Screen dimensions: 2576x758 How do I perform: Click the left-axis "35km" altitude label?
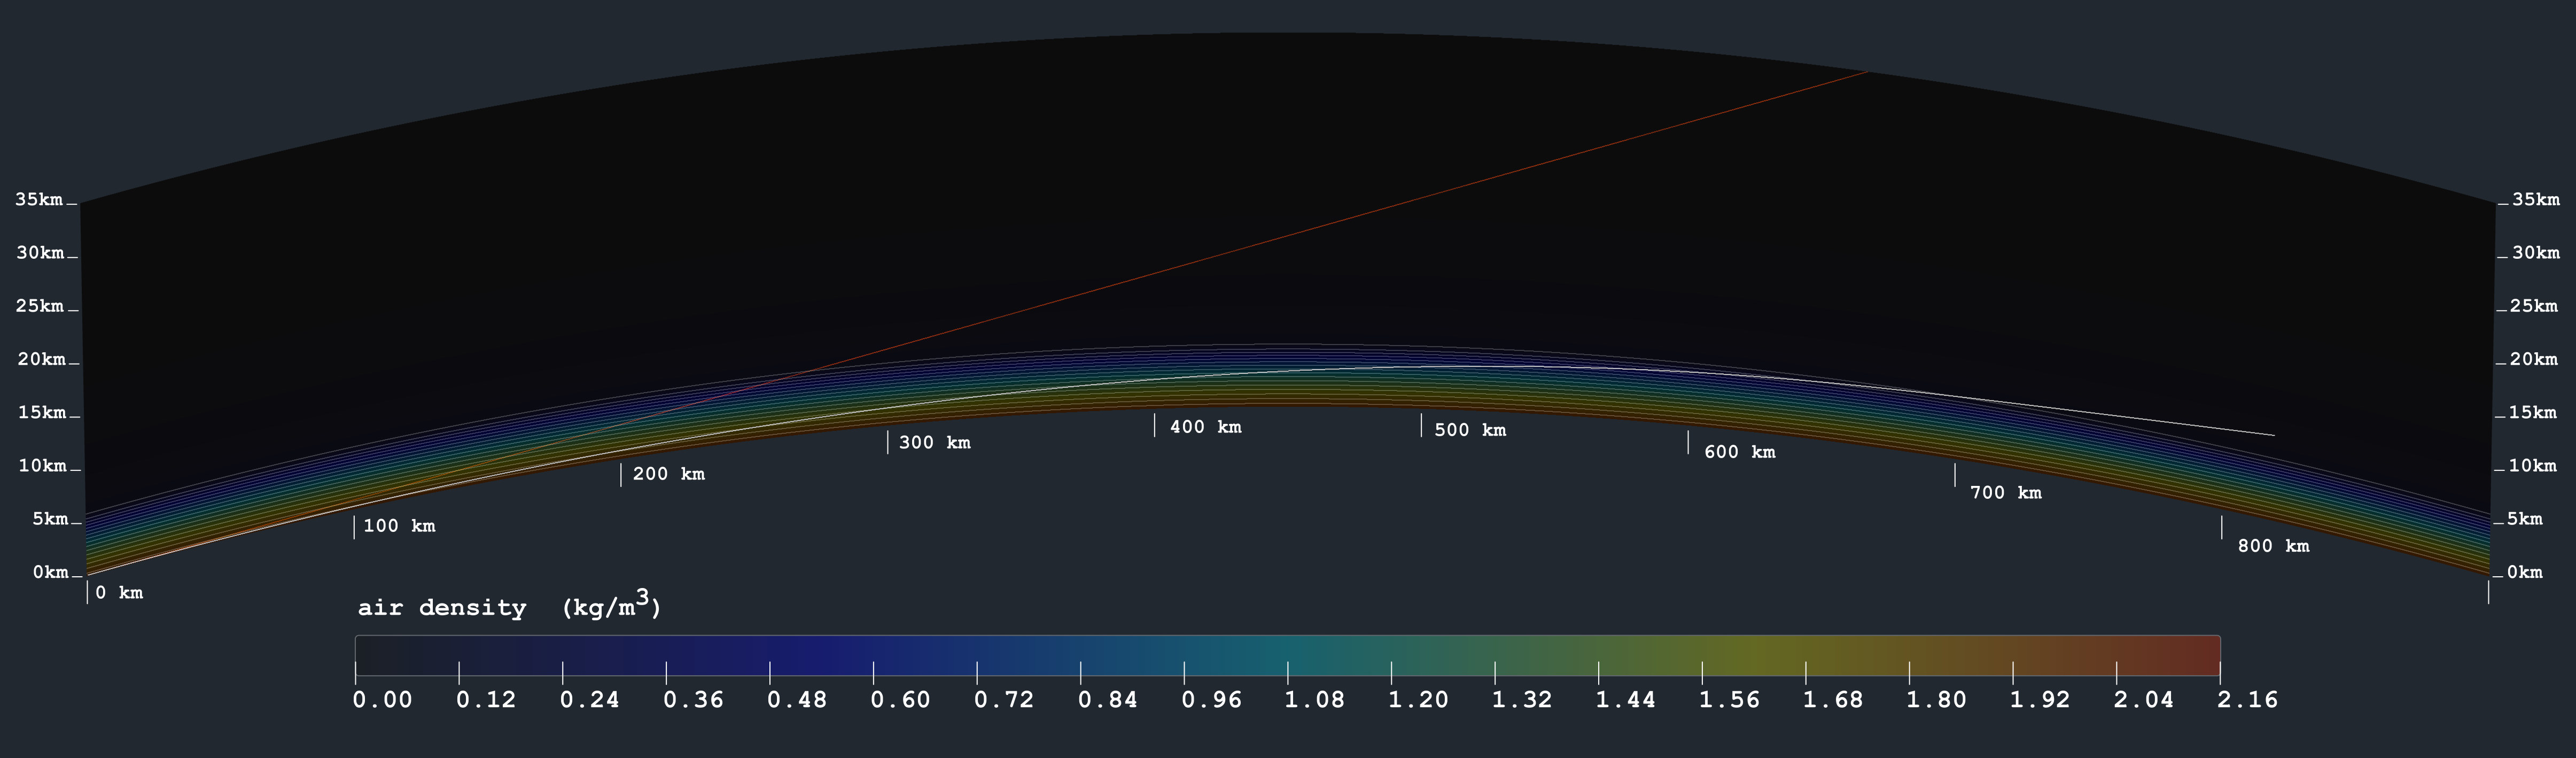(x=39, y=200)
